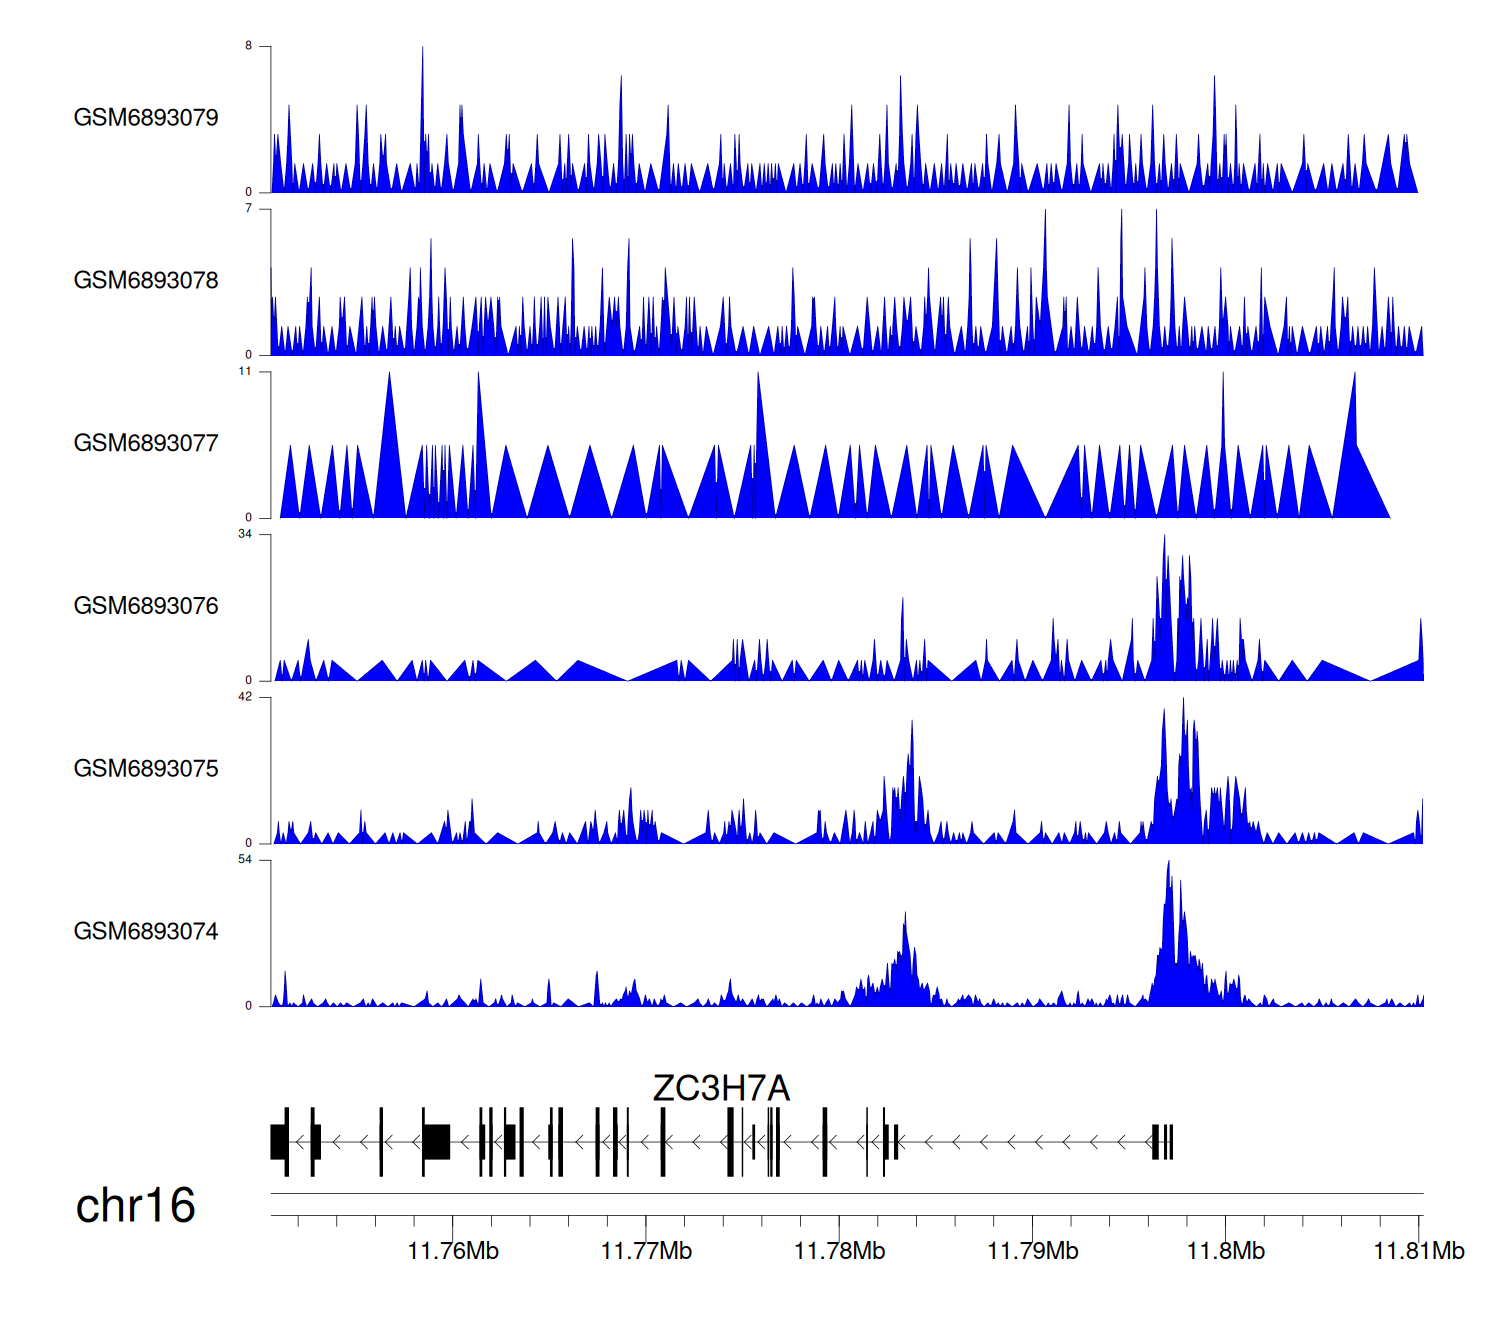Click the 11.8Mb axis label
This screenshot has height=1320, width=1500.
coord(1225,1251)
